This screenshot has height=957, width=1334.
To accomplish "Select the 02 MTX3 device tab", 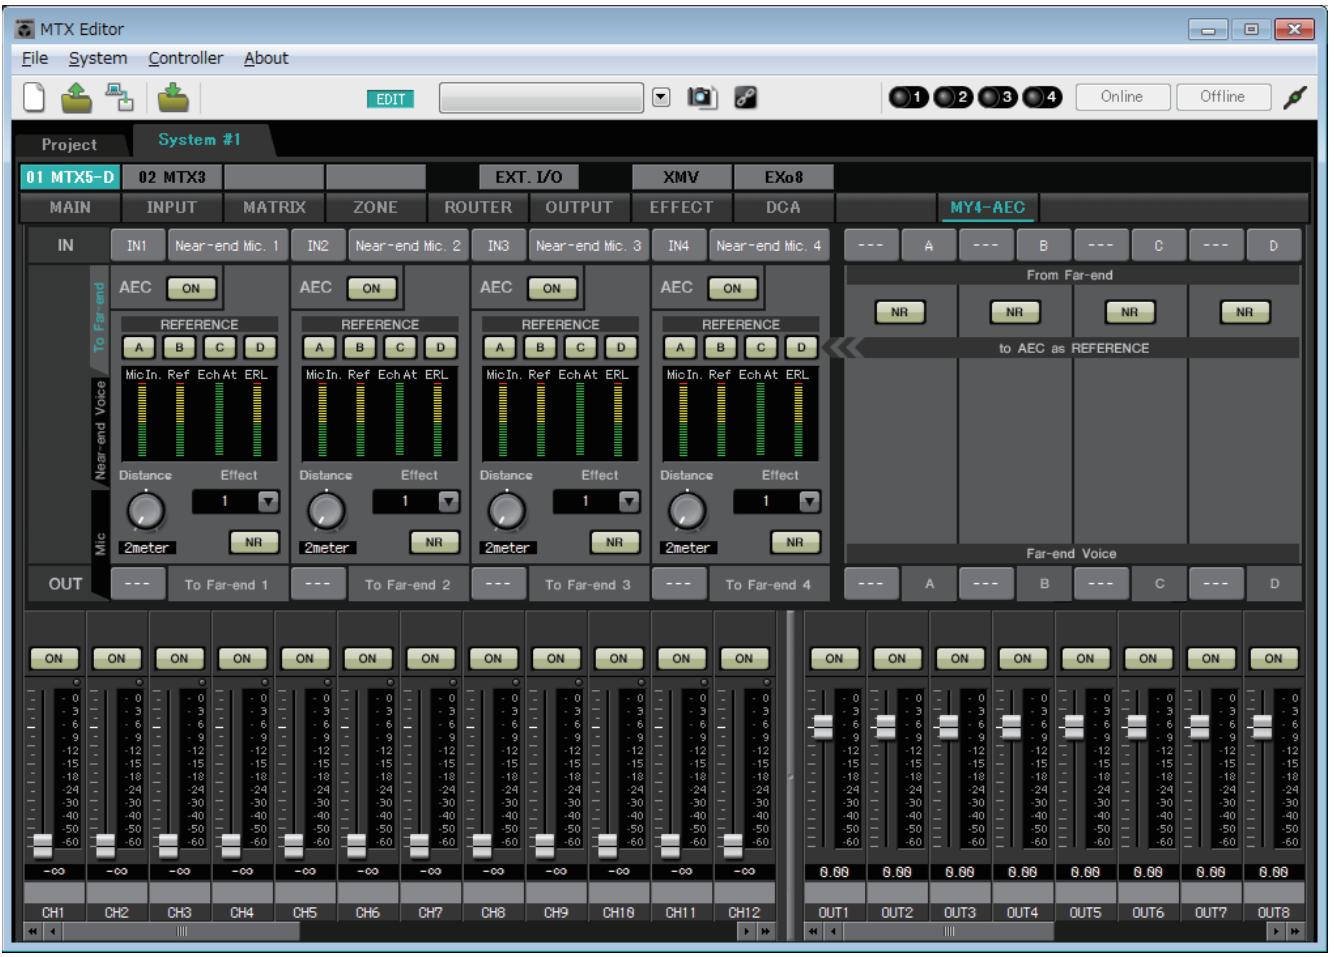I will tap(172, 177).
